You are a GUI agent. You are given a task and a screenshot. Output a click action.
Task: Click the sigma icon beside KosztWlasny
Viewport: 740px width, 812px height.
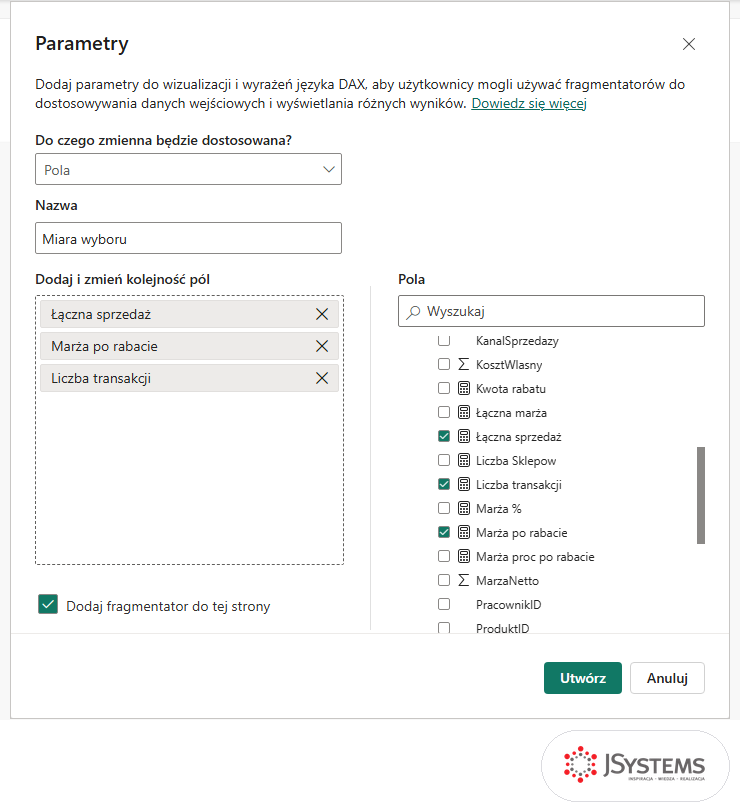[x=464, y=365]
